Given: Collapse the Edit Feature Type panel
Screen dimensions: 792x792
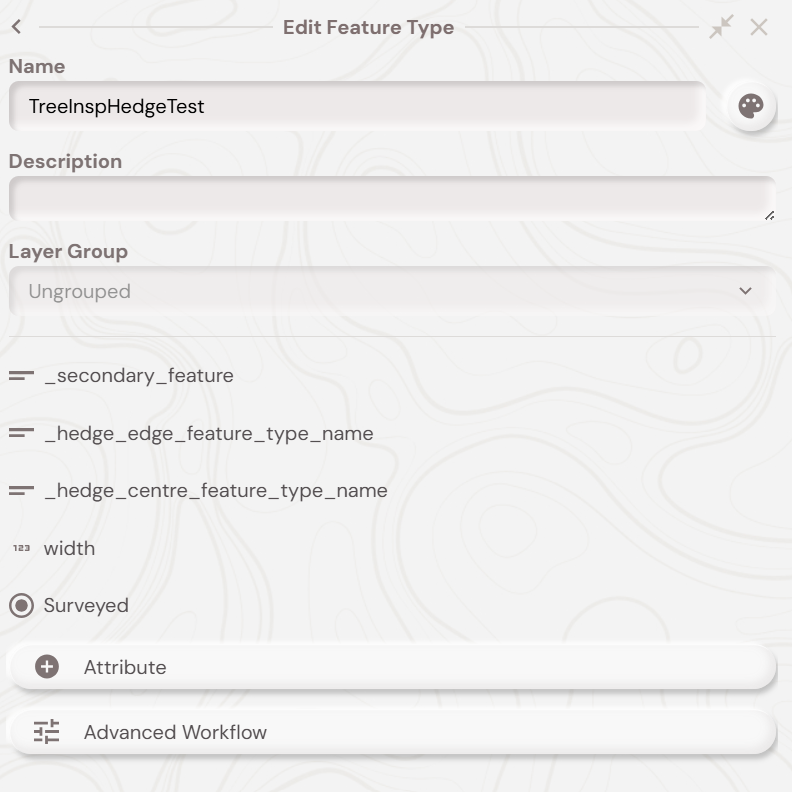Looking at the screenshot, I should (x=721, y=27).
